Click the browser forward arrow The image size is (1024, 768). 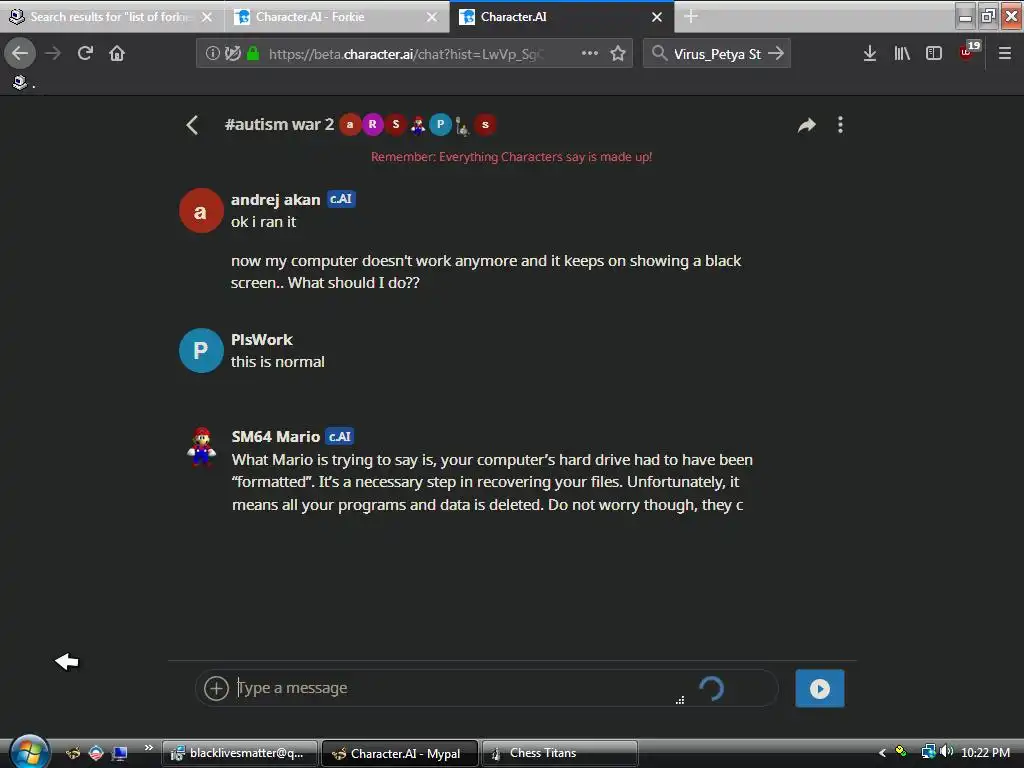tap(53, 53)
